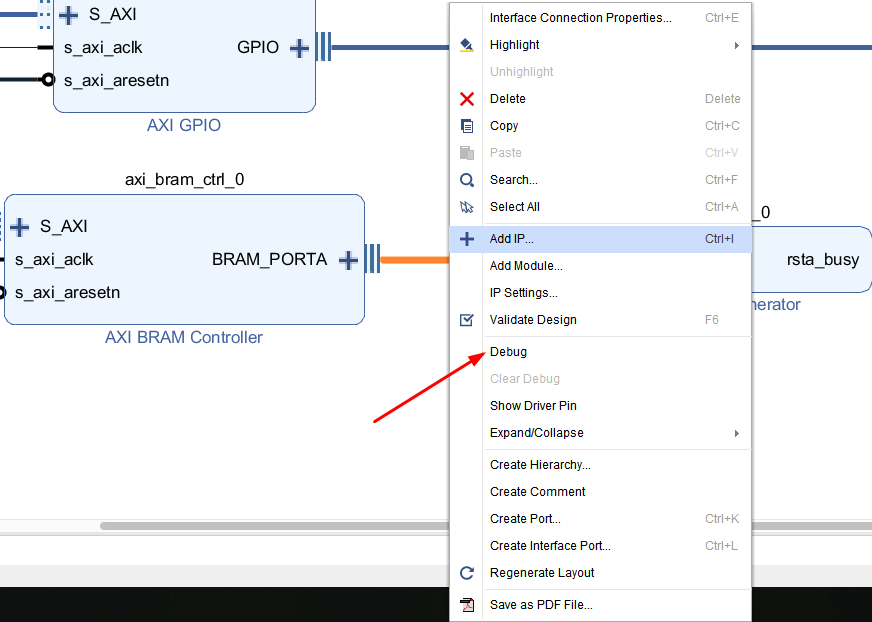The height and width of the screenshot is (622, 872).
Task: Expand S_AXI pins on axi_bram_ctrl_0
Action: [20, 226]
